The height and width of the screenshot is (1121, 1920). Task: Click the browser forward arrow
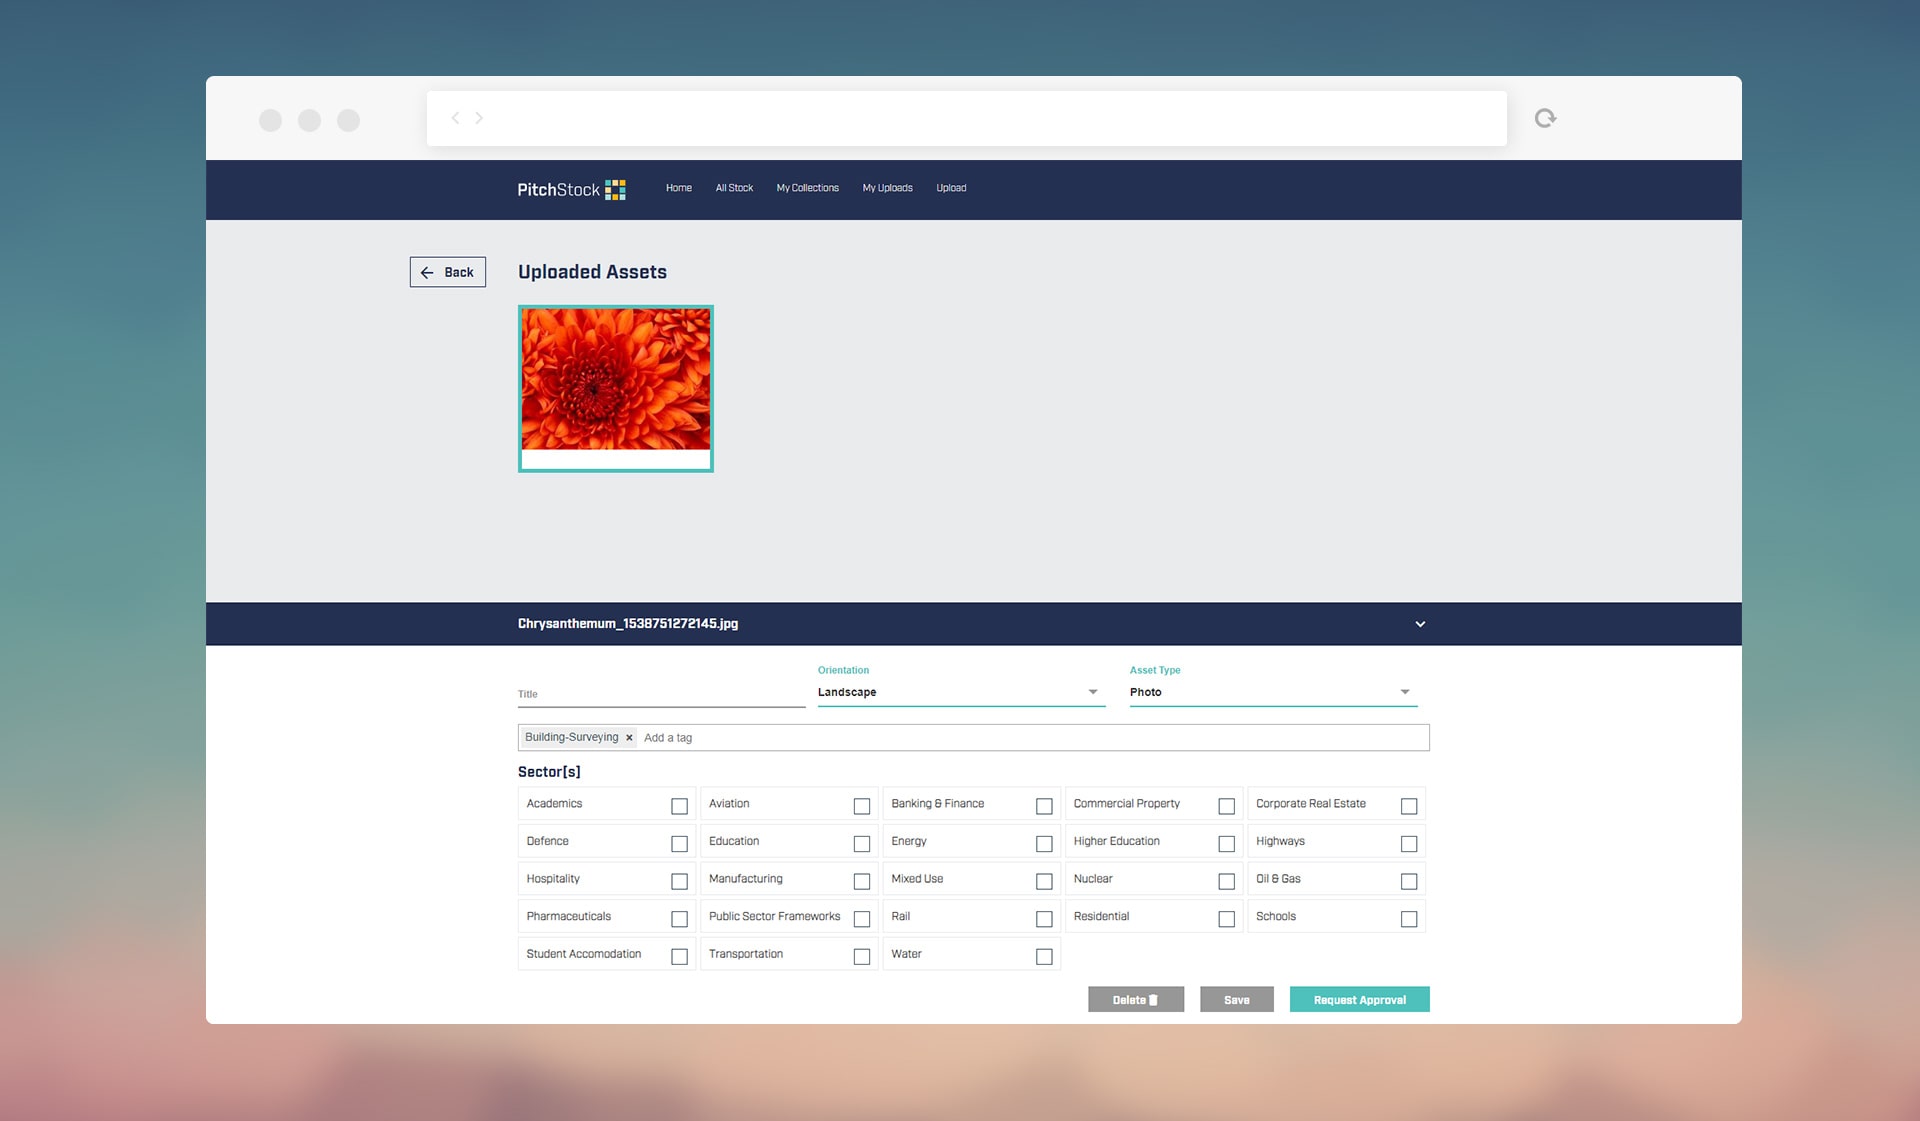click(479, 118)
